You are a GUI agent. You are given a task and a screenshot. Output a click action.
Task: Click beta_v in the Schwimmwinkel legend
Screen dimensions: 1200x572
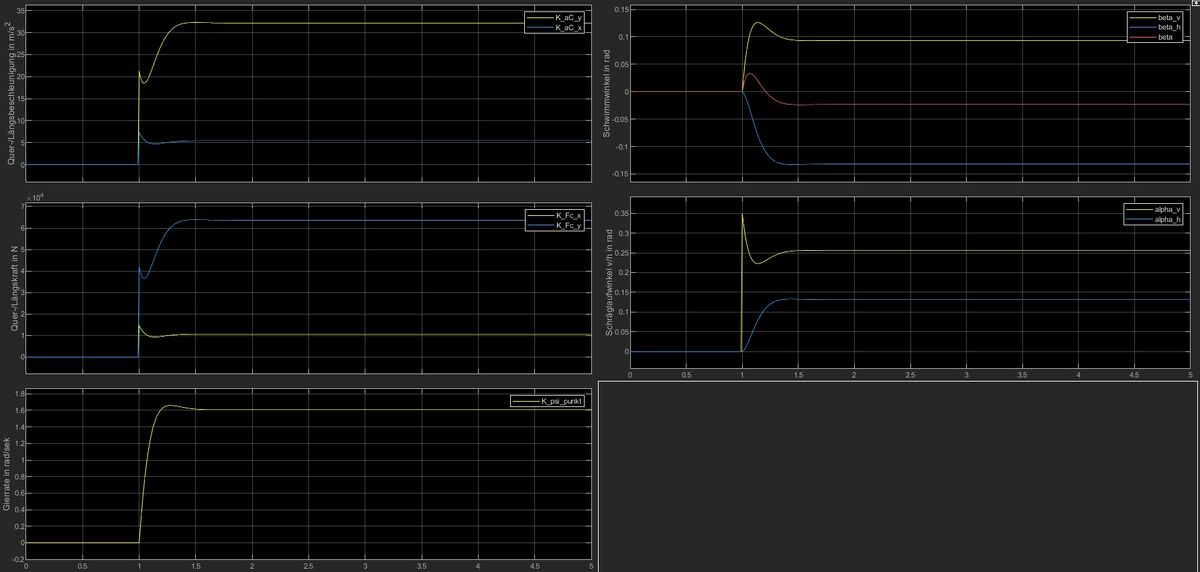click(x=1167, y=18)
